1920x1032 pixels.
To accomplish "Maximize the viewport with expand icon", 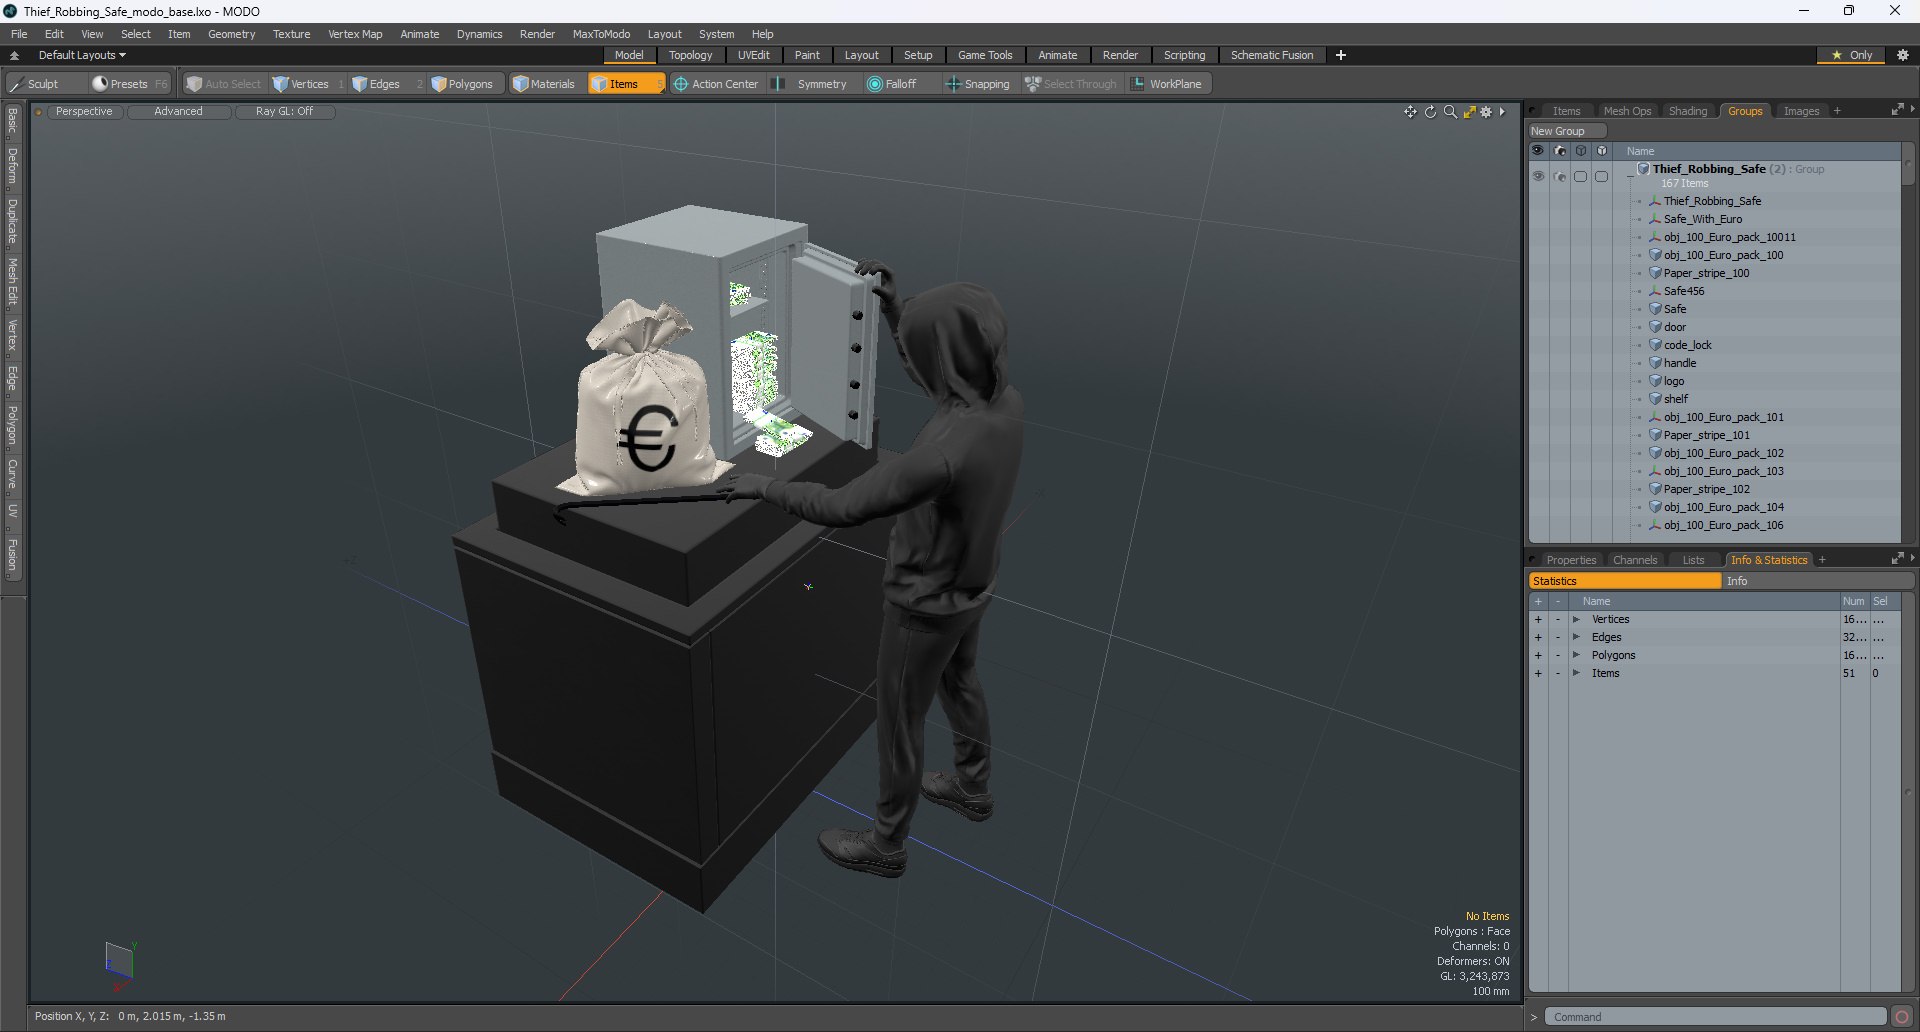I will pos(1469,112).
